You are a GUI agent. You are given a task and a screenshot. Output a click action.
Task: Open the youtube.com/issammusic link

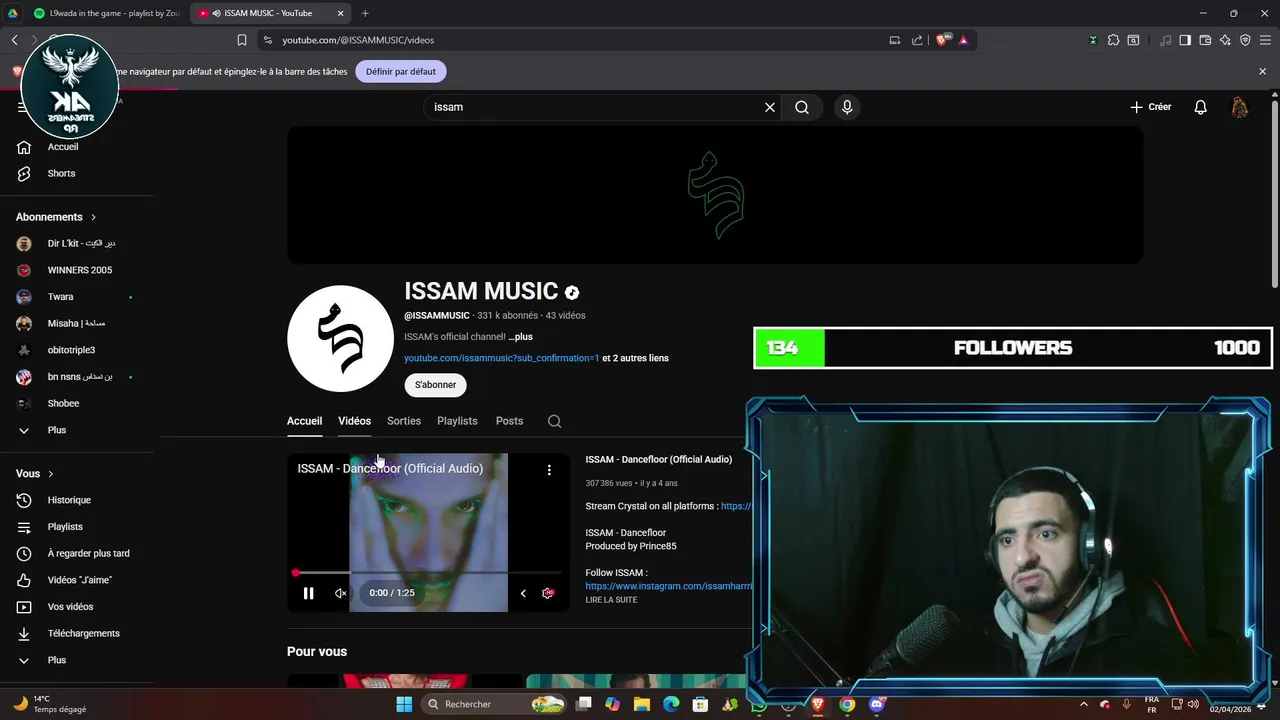[x=501, y=358]
